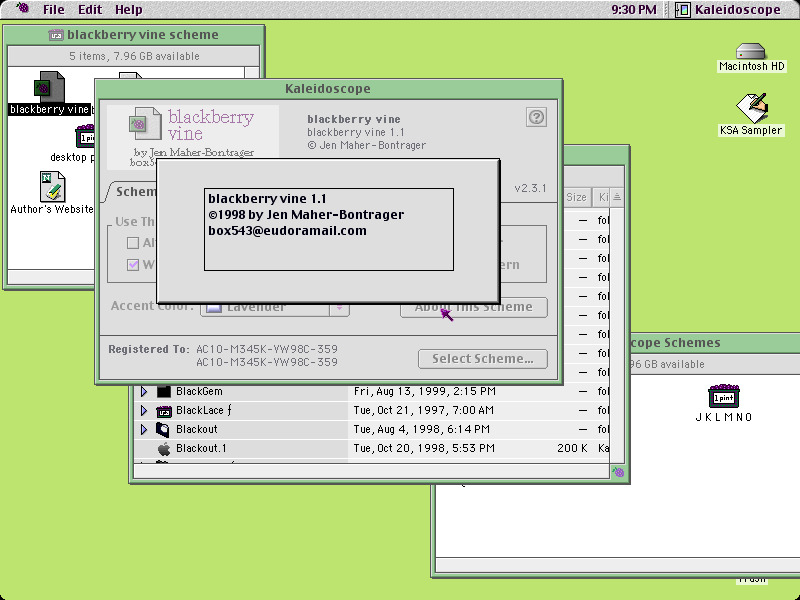Click the About This Scheme button
The image size is (800, 600).
coord(473,308)
